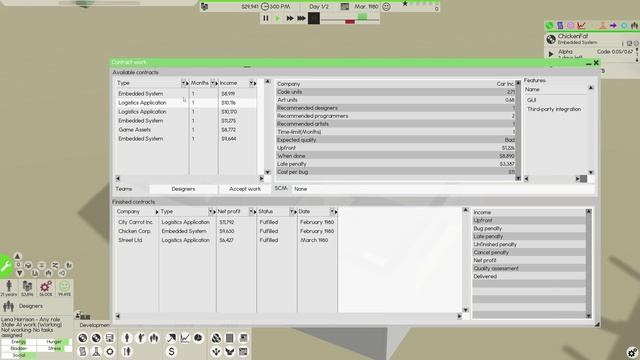Screen dimensions: 640x360
Task: Open the finished contracts Type column dropdown
Action: tap(211, 212)
